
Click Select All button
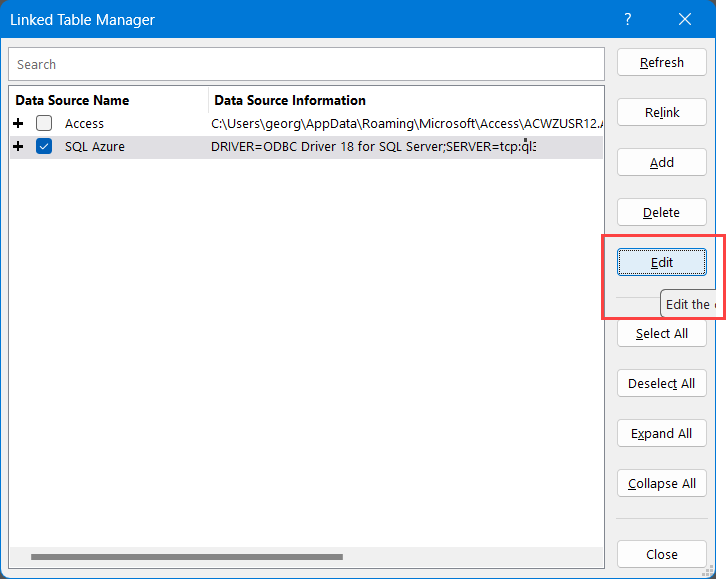662,333
